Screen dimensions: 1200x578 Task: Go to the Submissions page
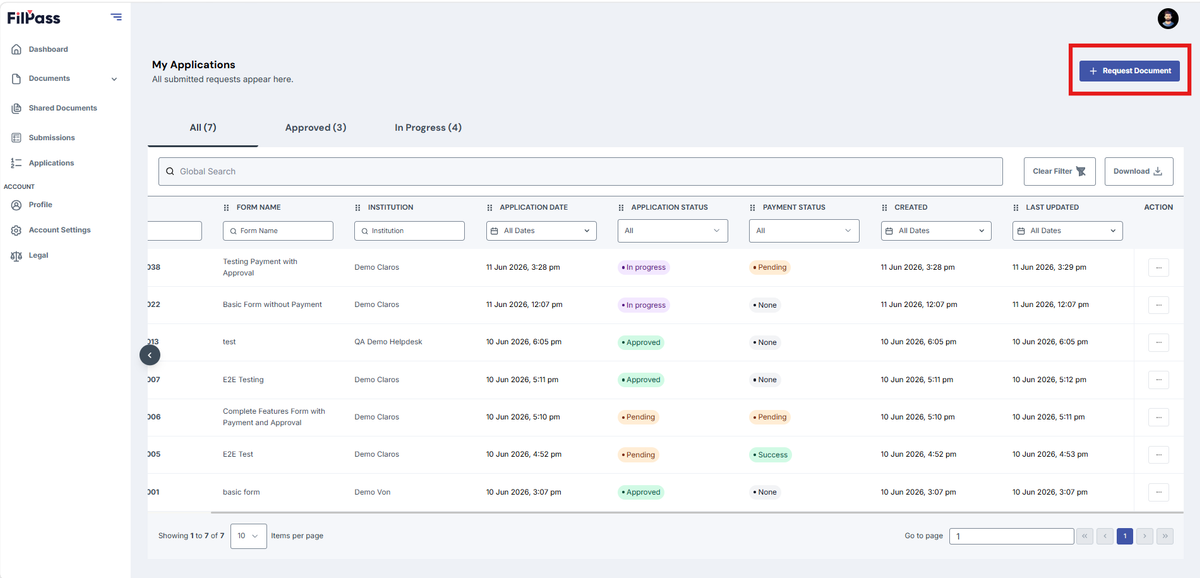tap(43, 137)
